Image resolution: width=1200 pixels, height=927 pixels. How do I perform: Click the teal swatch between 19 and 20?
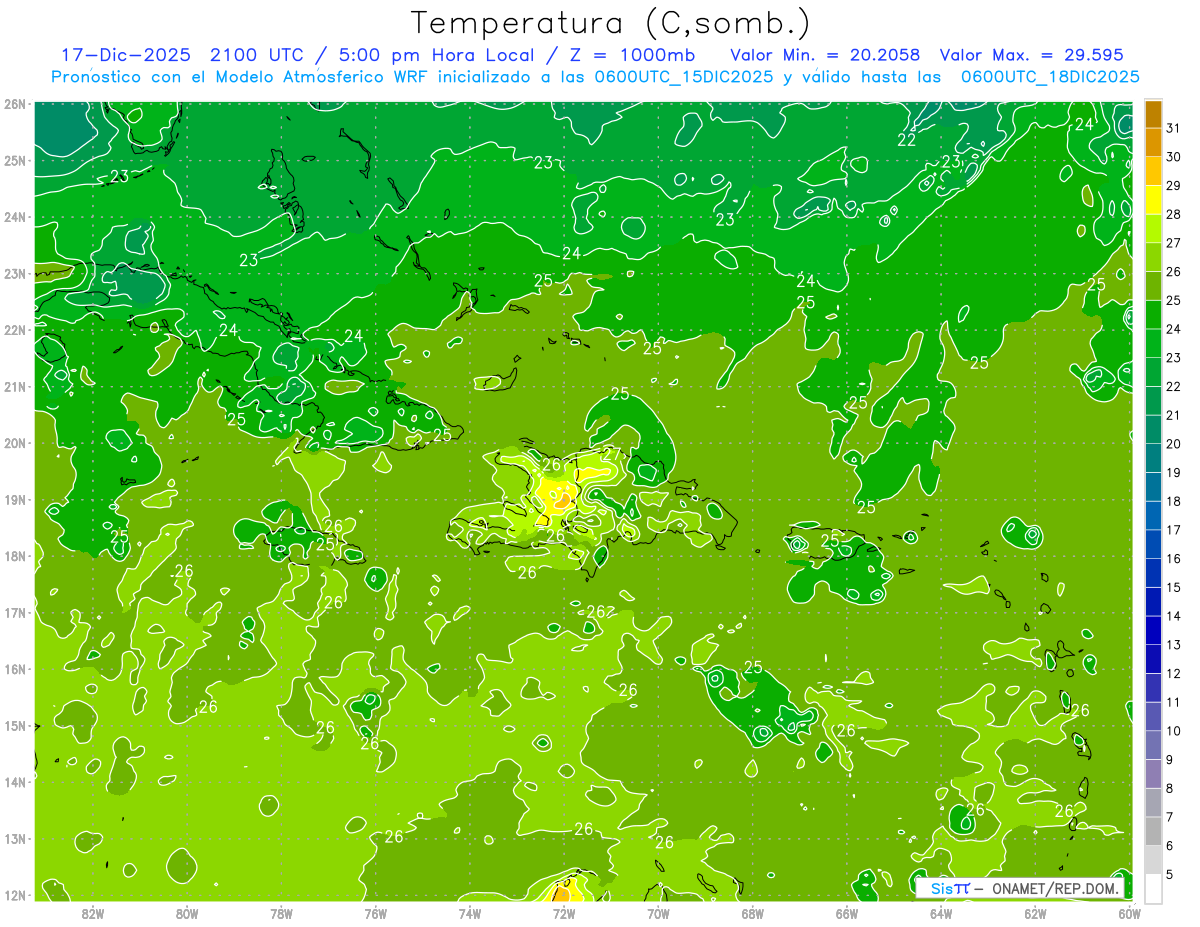pyautogui.click(x=1153, y=458)
